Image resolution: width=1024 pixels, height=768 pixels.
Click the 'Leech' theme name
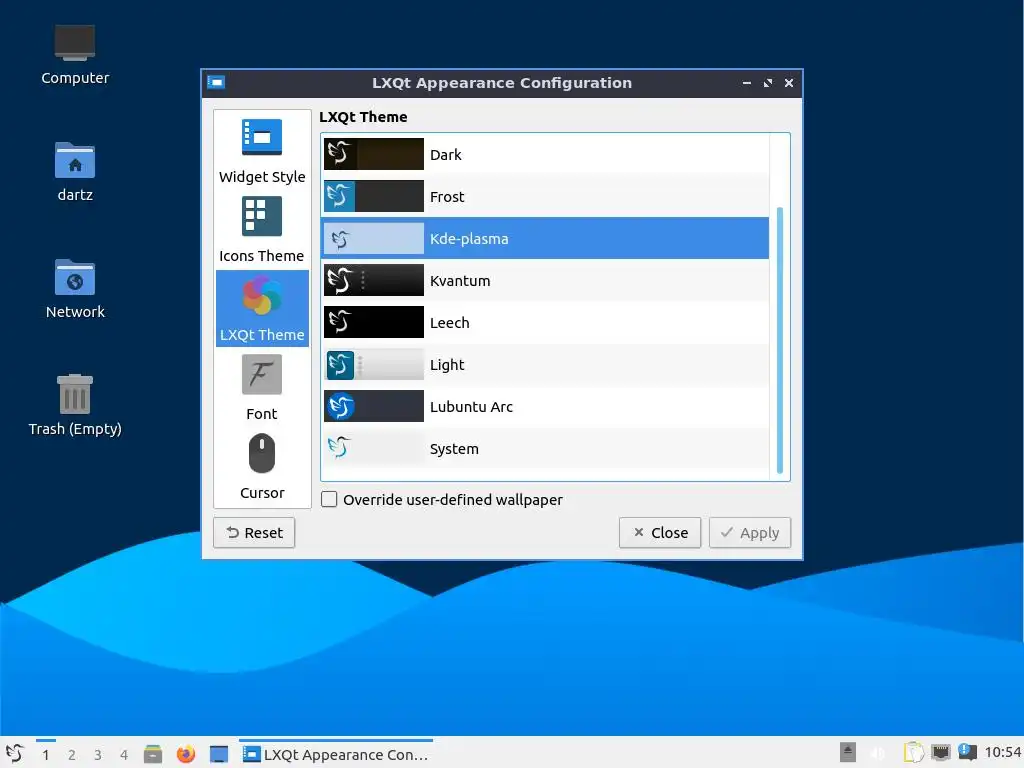[x=449, y=323]
